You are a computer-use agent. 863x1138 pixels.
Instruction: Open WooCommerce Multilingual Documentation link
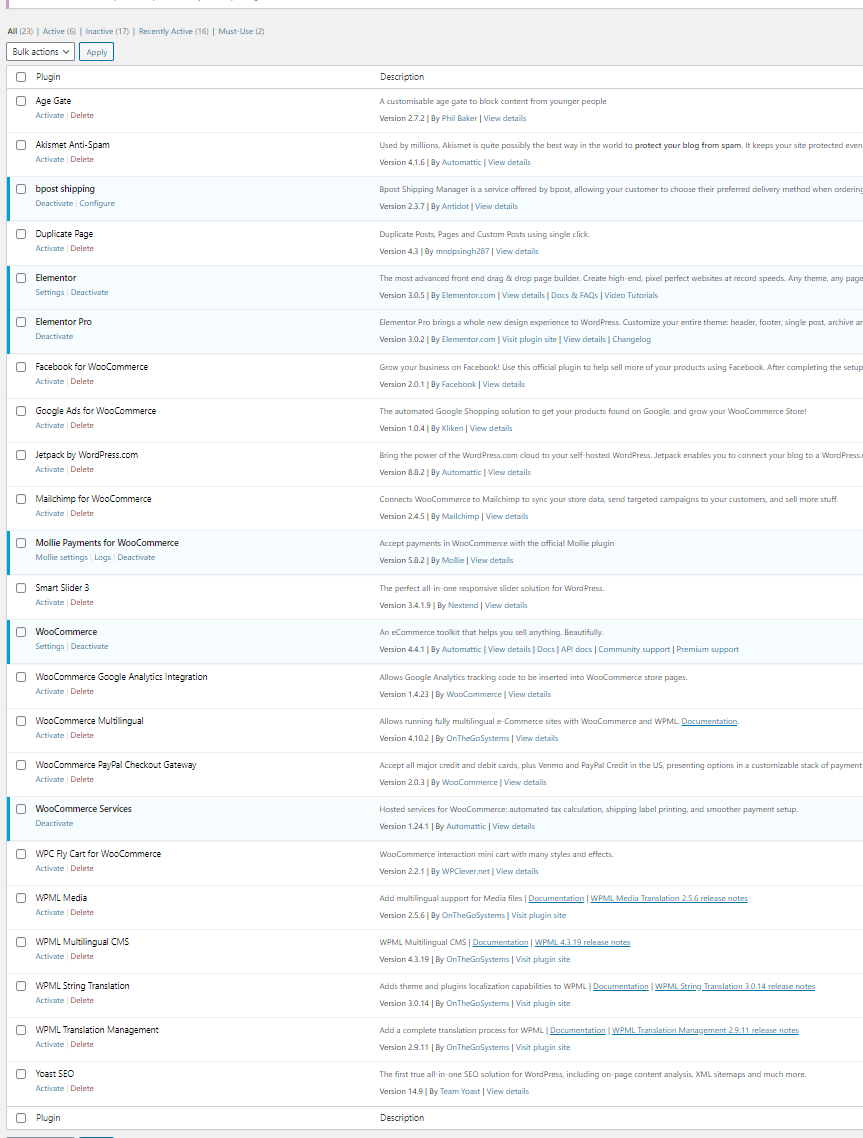(x=709, y=721)
